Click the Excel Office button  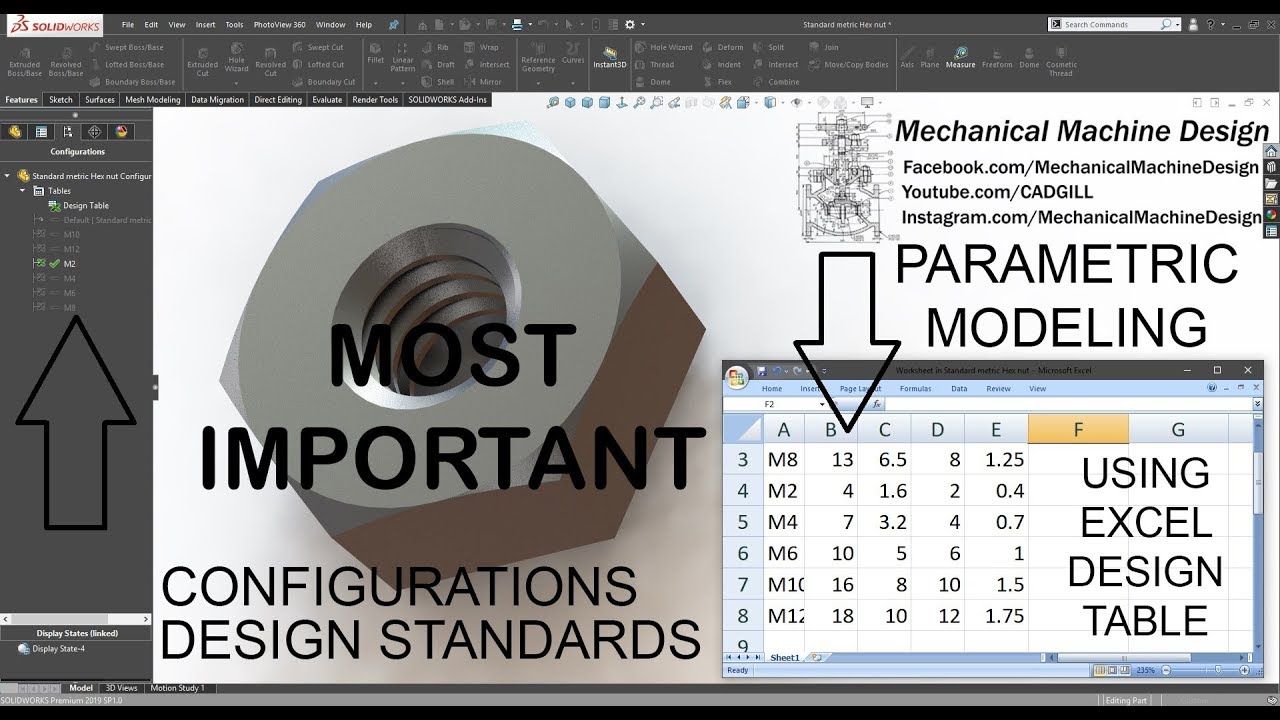tap(737, 378)
